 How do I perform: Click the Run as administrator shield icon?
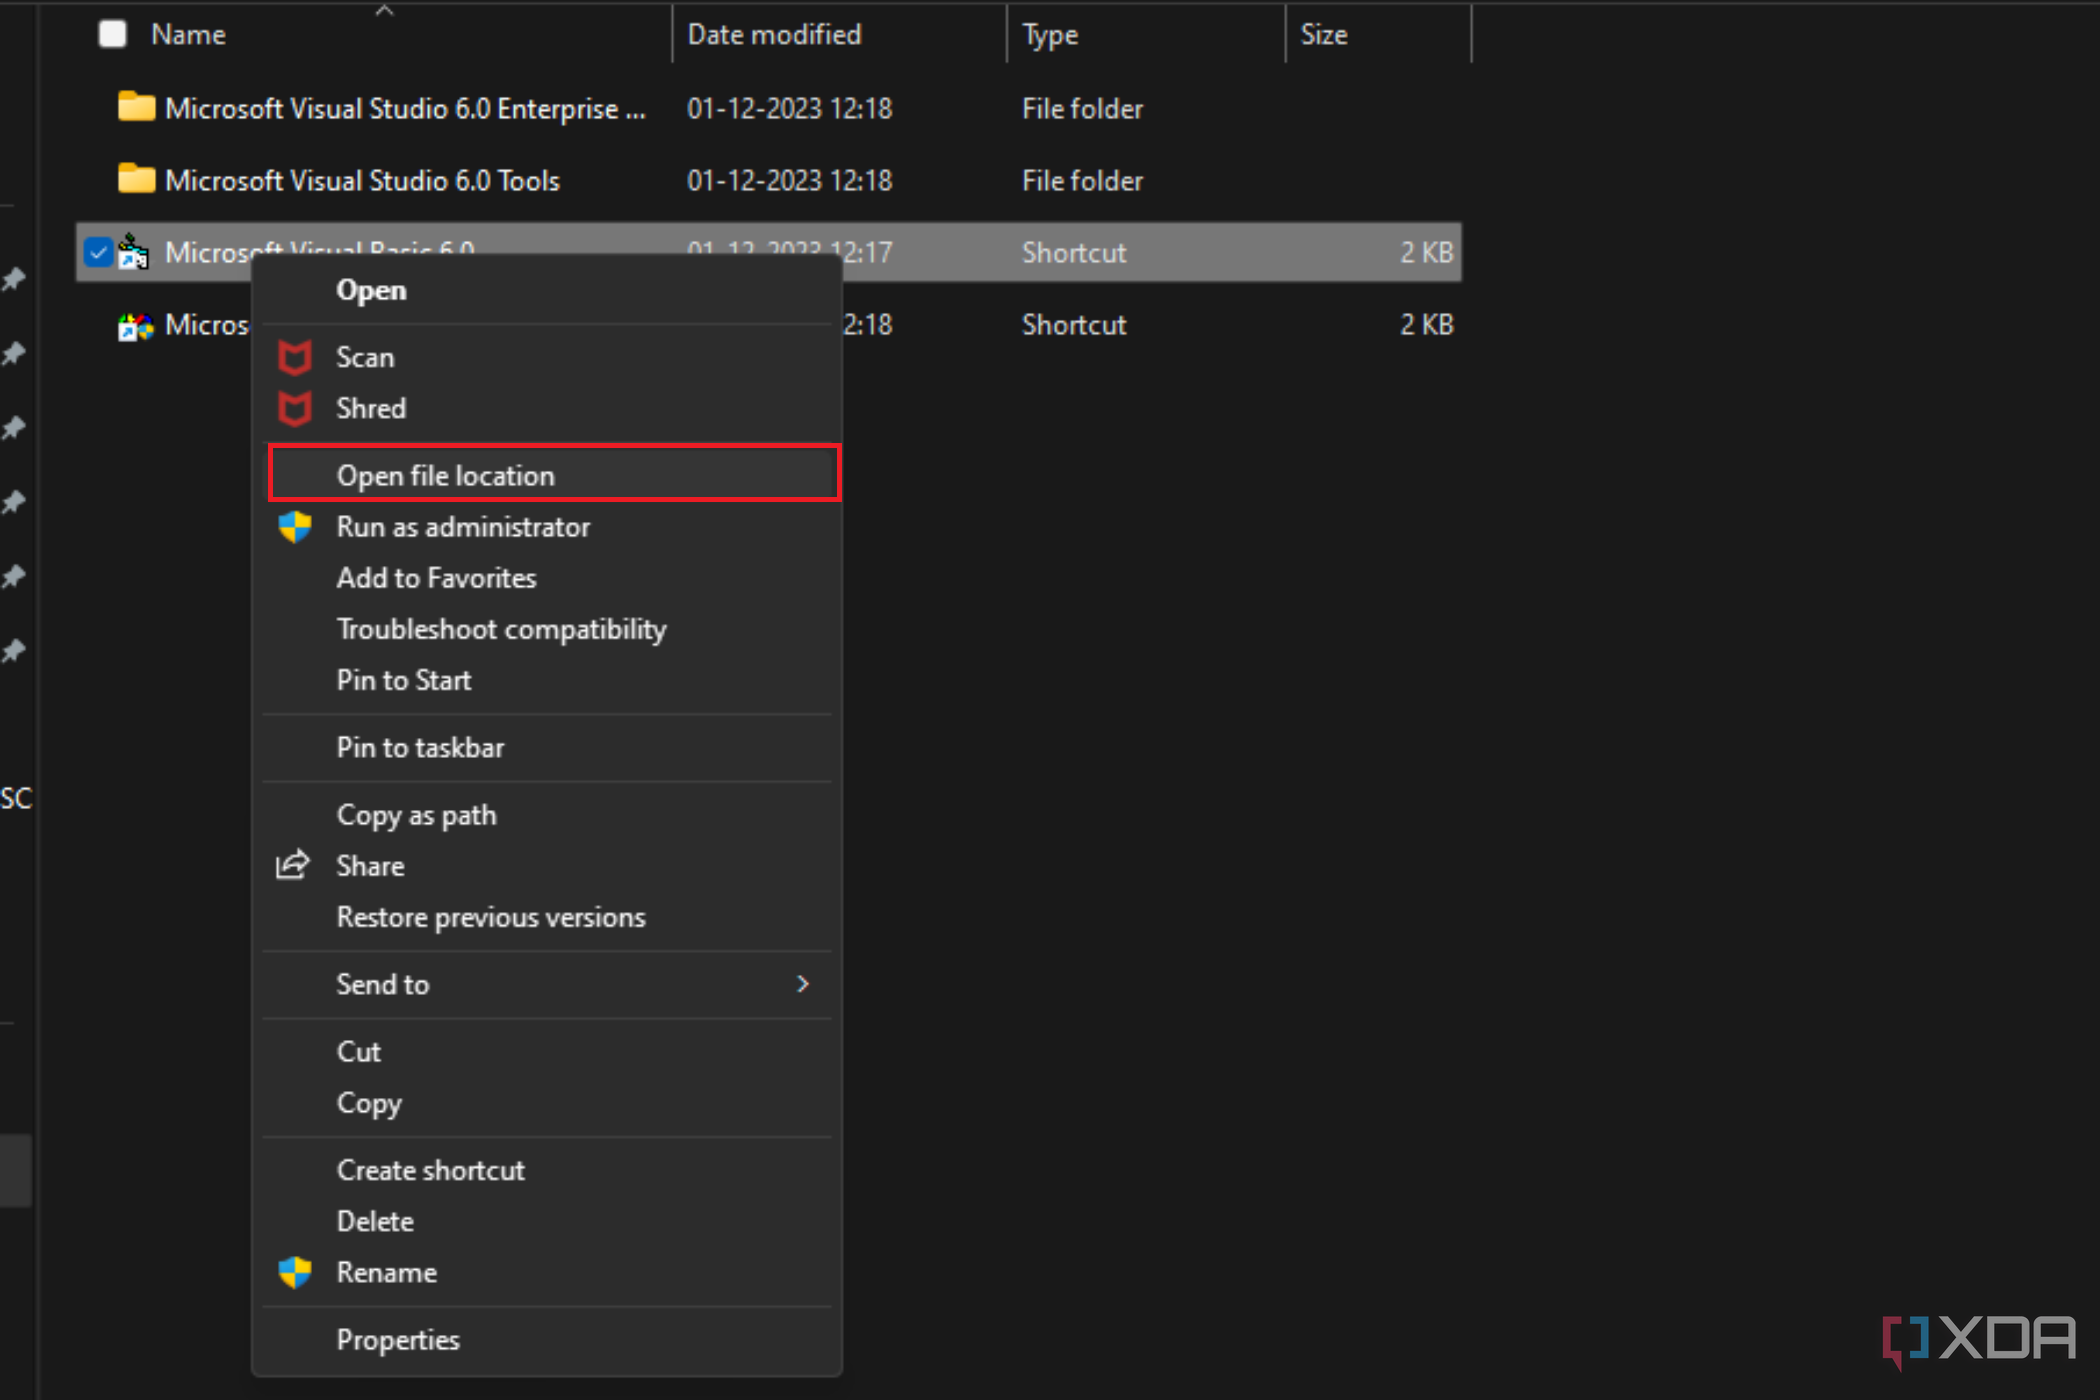coord(297,527)
